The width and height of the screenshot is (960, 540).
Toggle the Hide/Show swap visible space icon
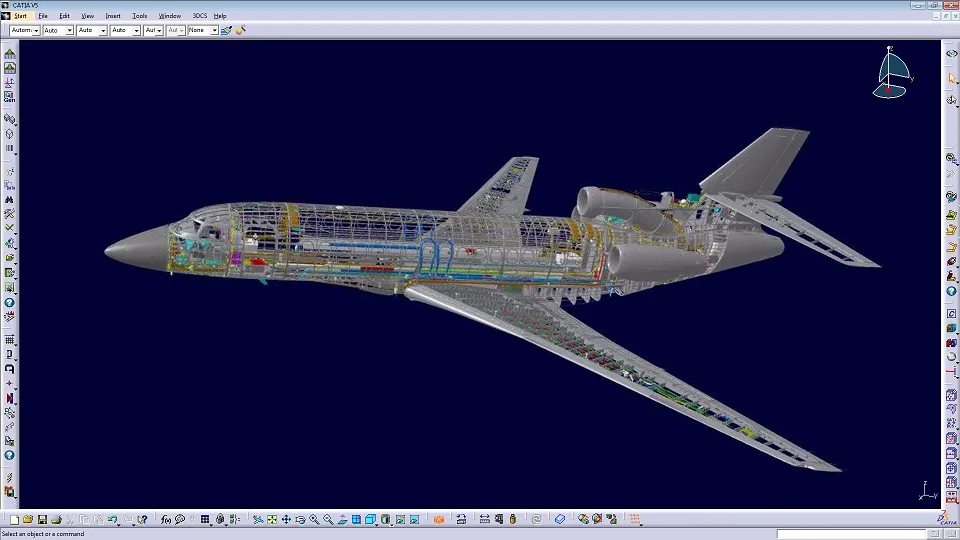coord(415,520)
